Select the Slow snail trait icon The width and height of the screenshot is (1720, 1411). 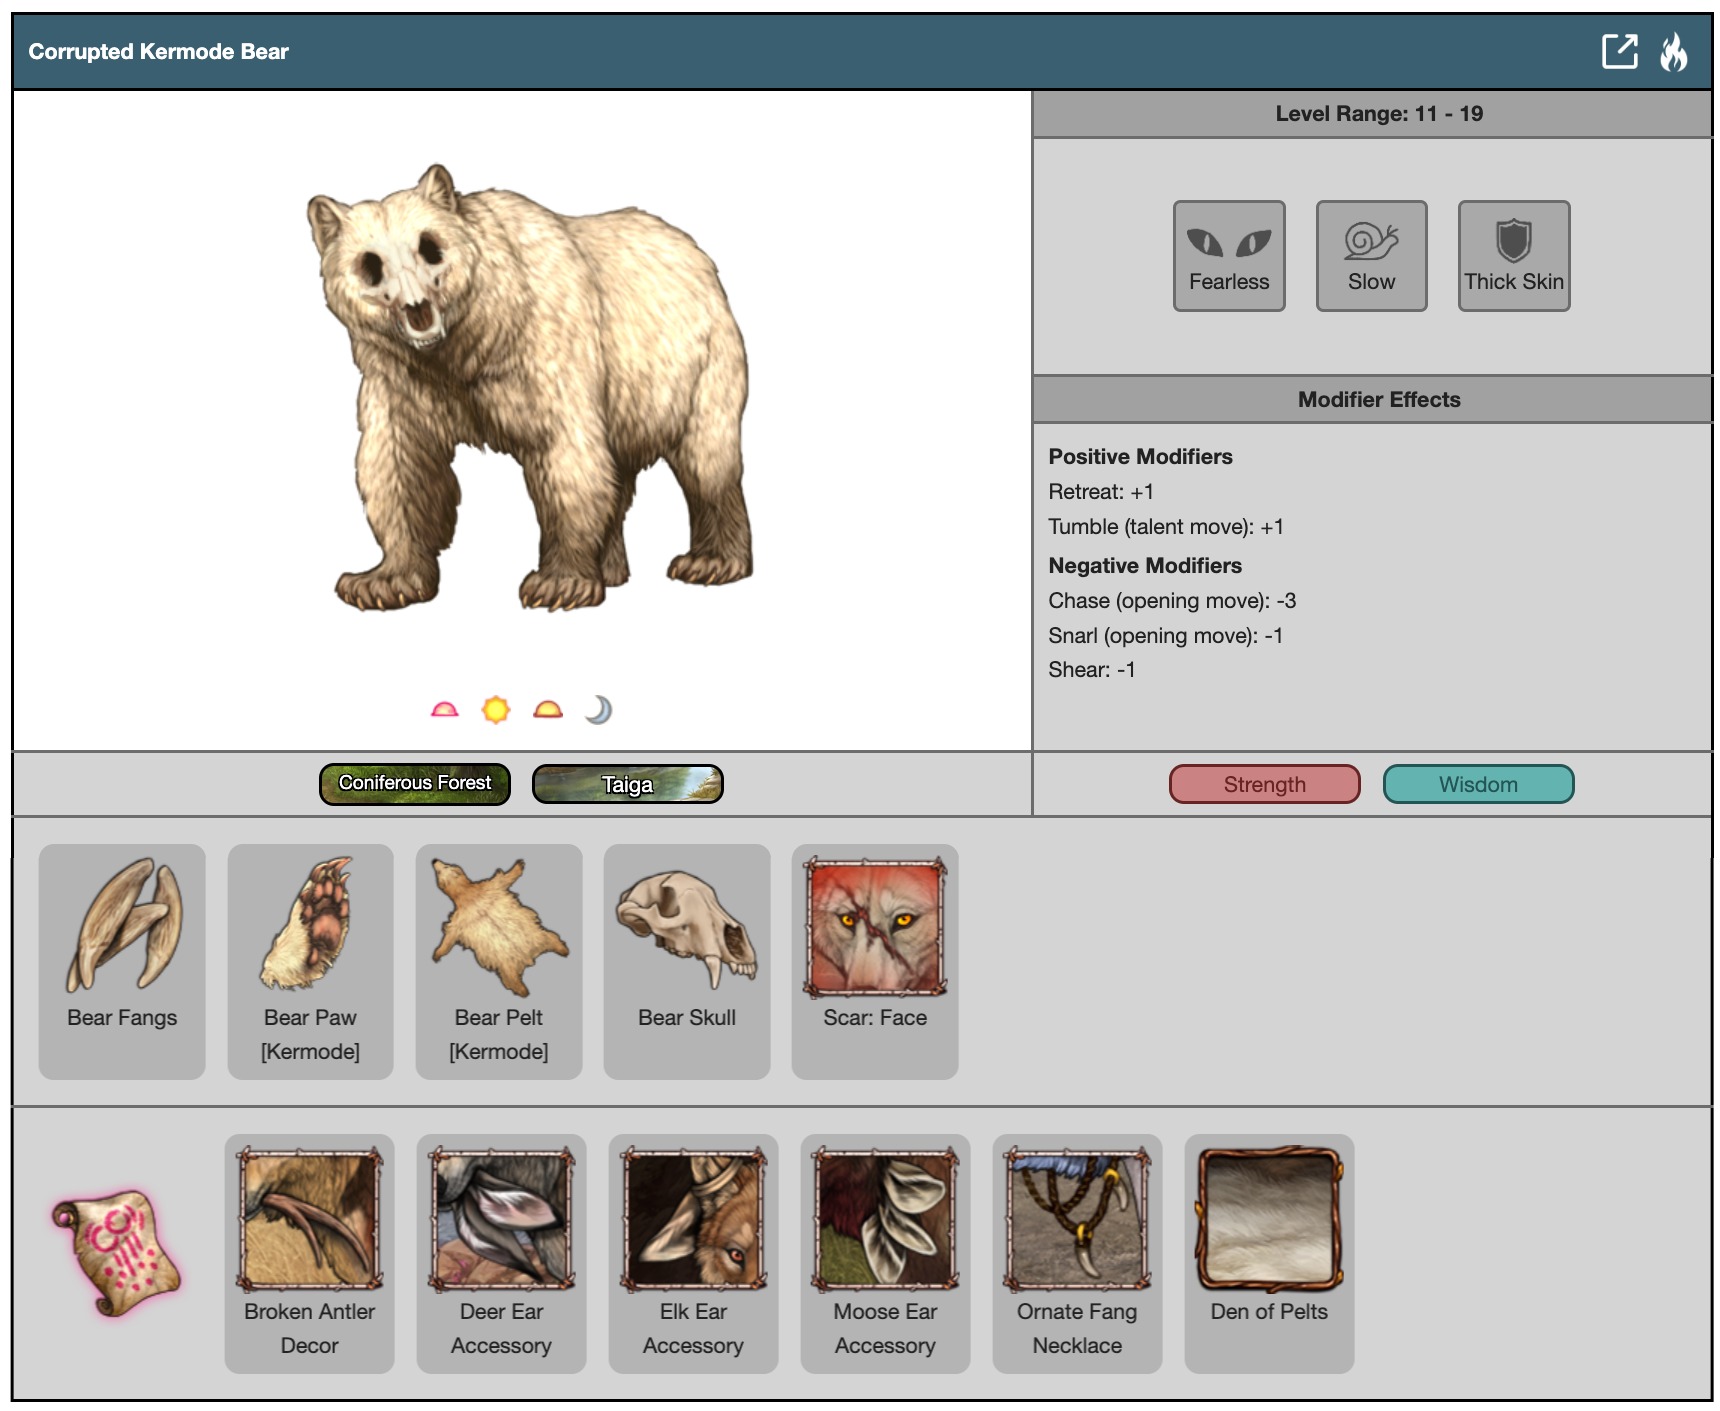coord(1371,256)
